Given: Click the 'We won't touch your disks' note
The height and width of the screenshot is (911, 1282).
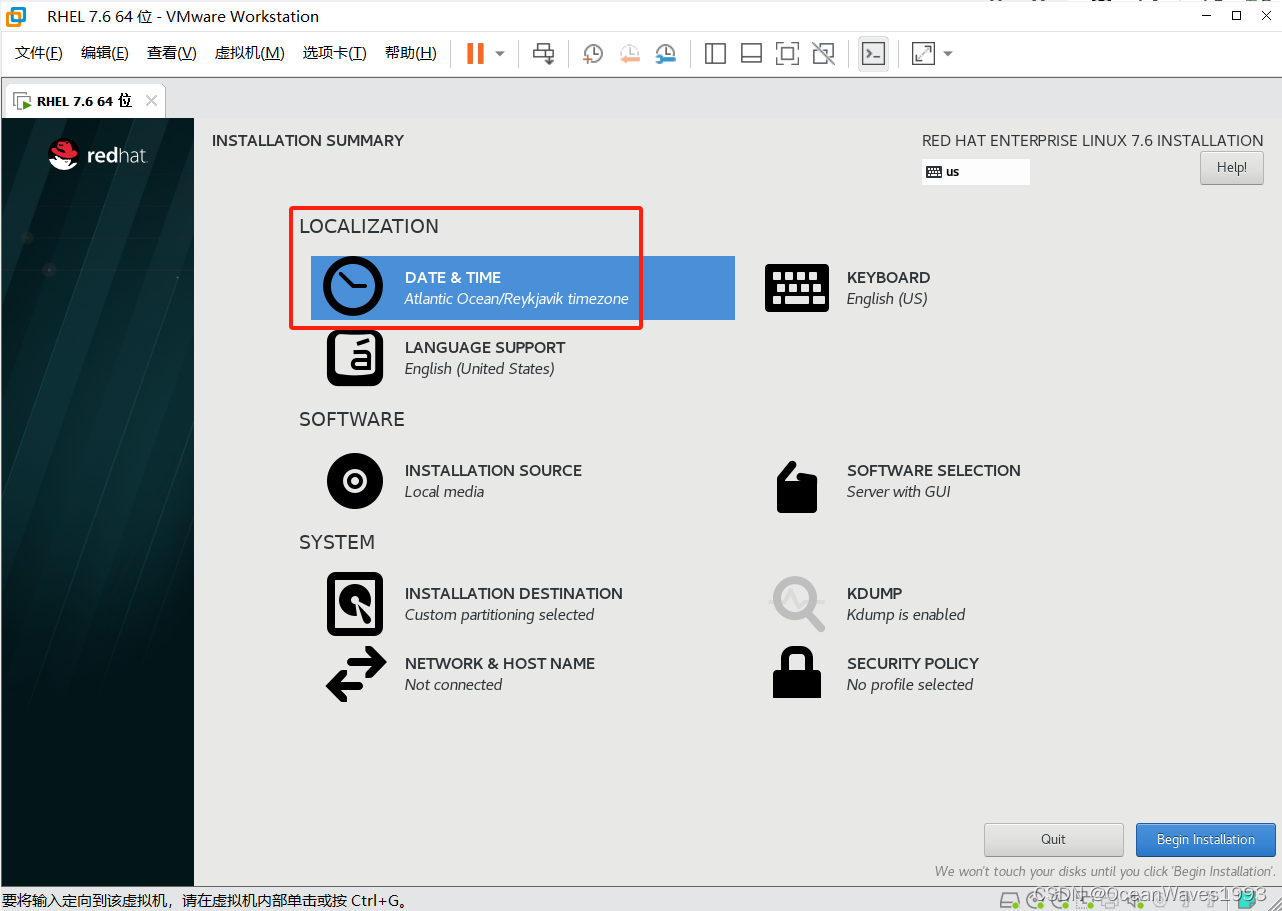Looking at the screenshot, I should (x=1105, y=872).
